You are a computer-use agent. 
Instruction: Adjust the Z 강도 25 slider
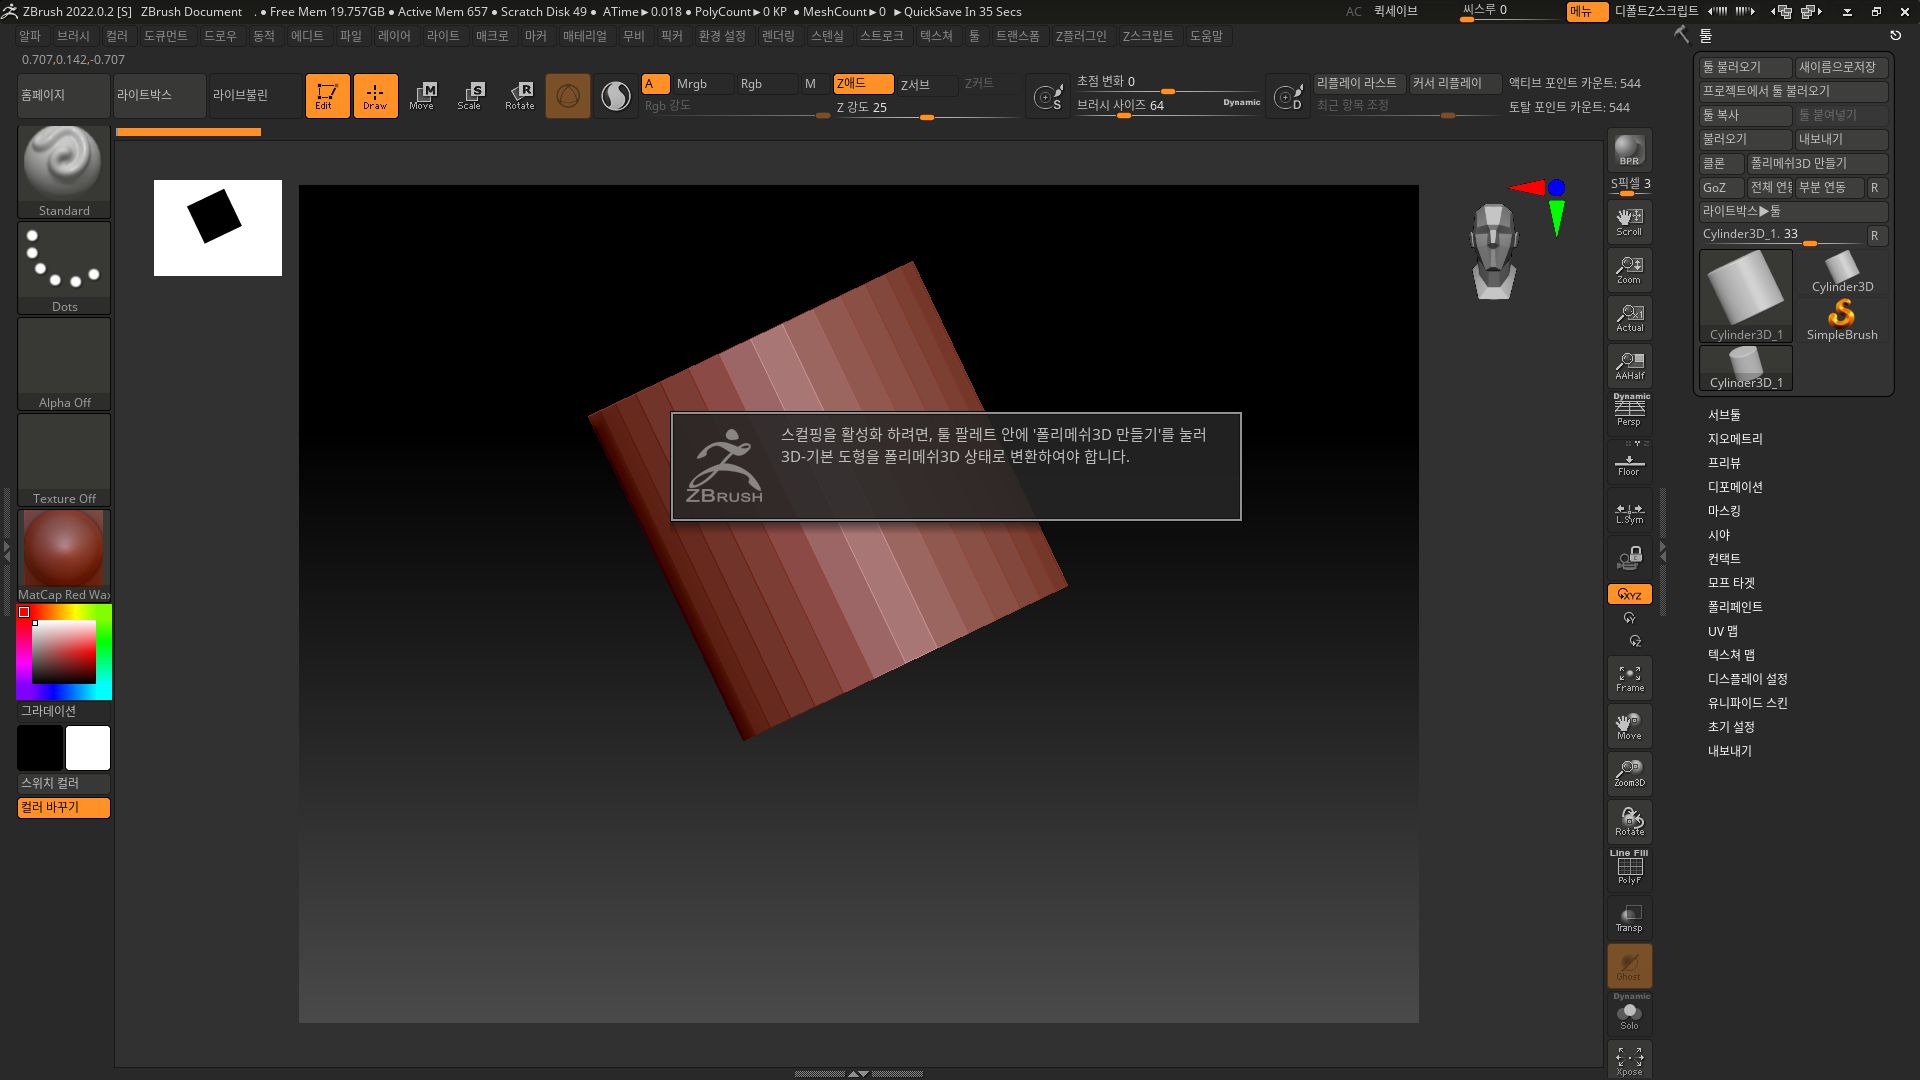[x=927, y=108]
